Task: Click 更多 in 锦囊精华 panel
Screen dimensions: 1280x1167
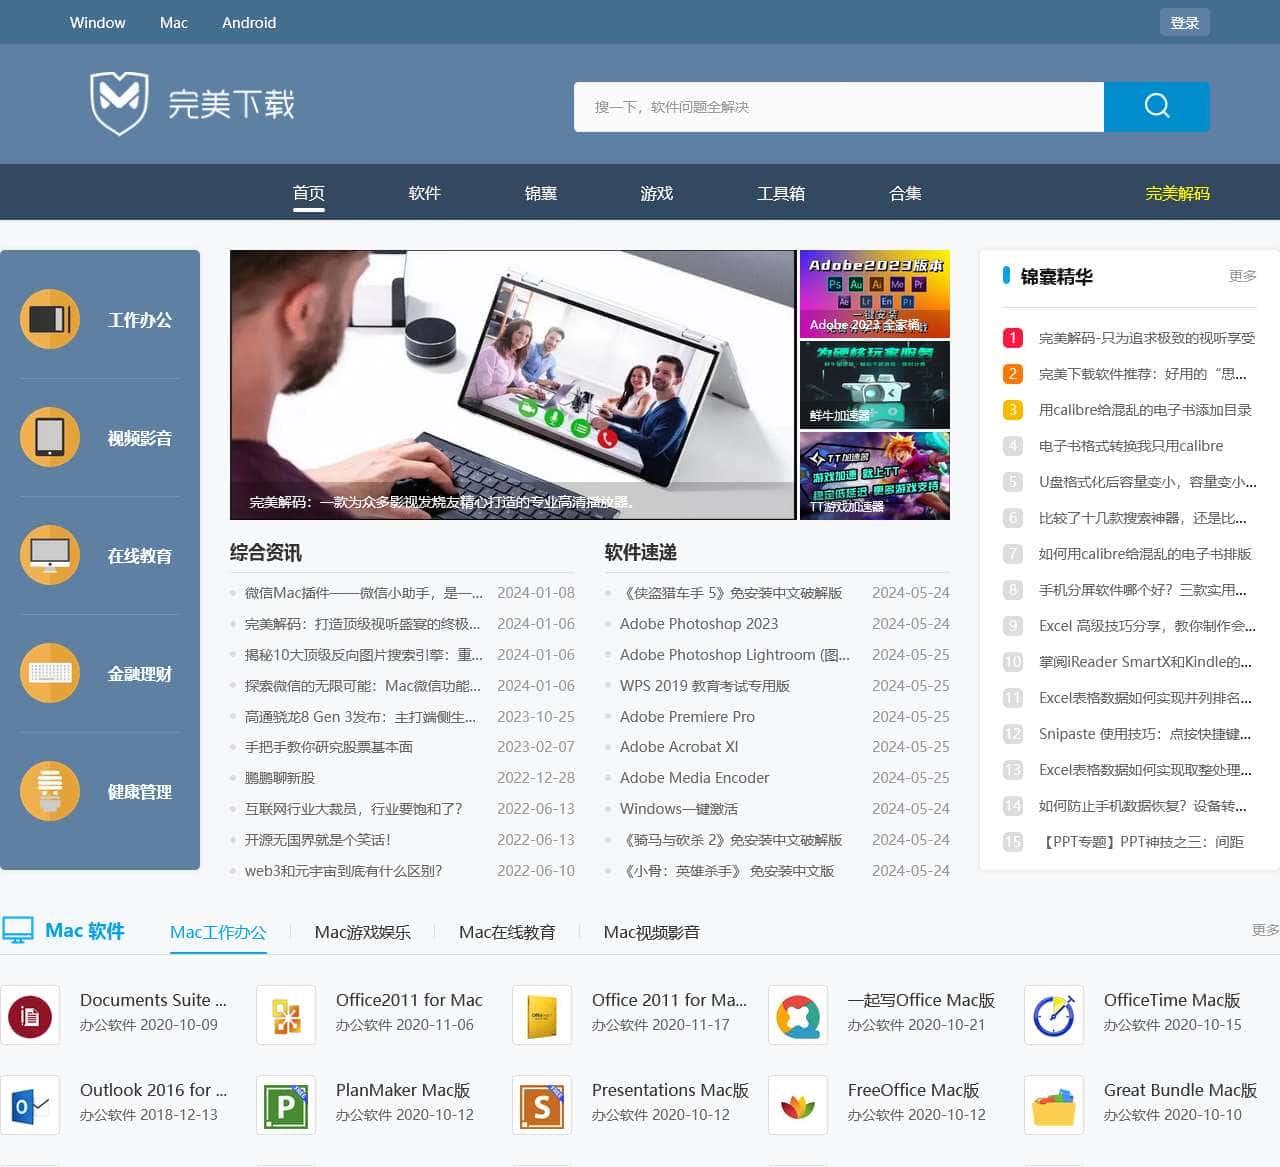Action: coord(1242,276)
